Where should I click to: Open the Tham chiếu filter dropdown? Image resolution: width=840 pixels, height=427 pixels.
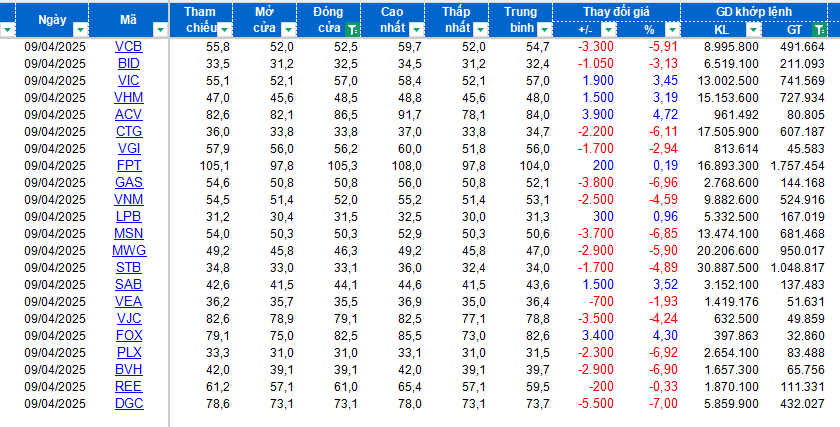coord(225,29)
